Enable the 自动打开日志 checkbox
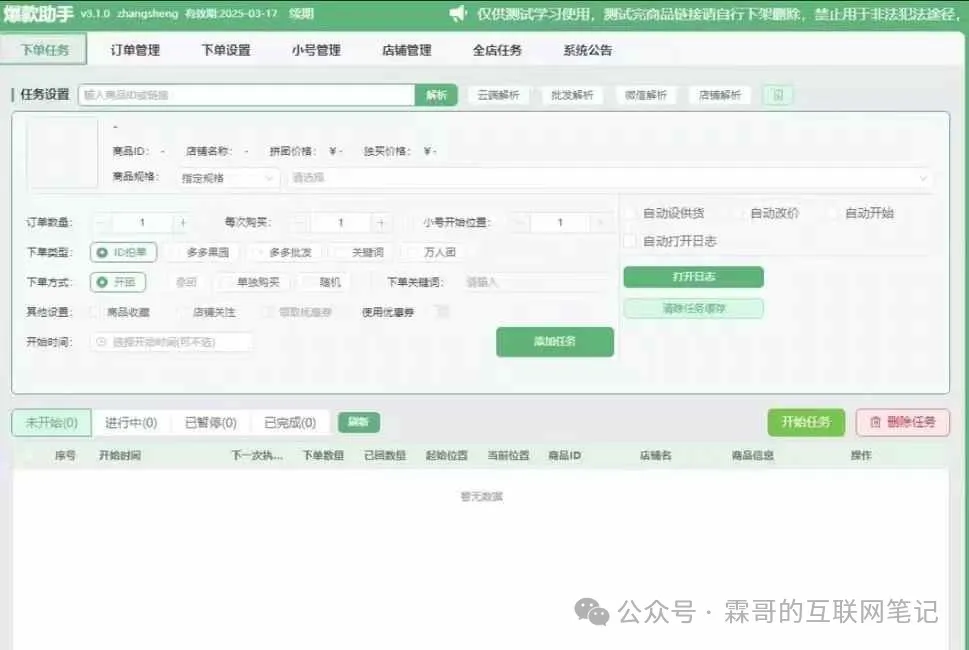This screenshot has width=969, height=650. (x=629, y=241)
